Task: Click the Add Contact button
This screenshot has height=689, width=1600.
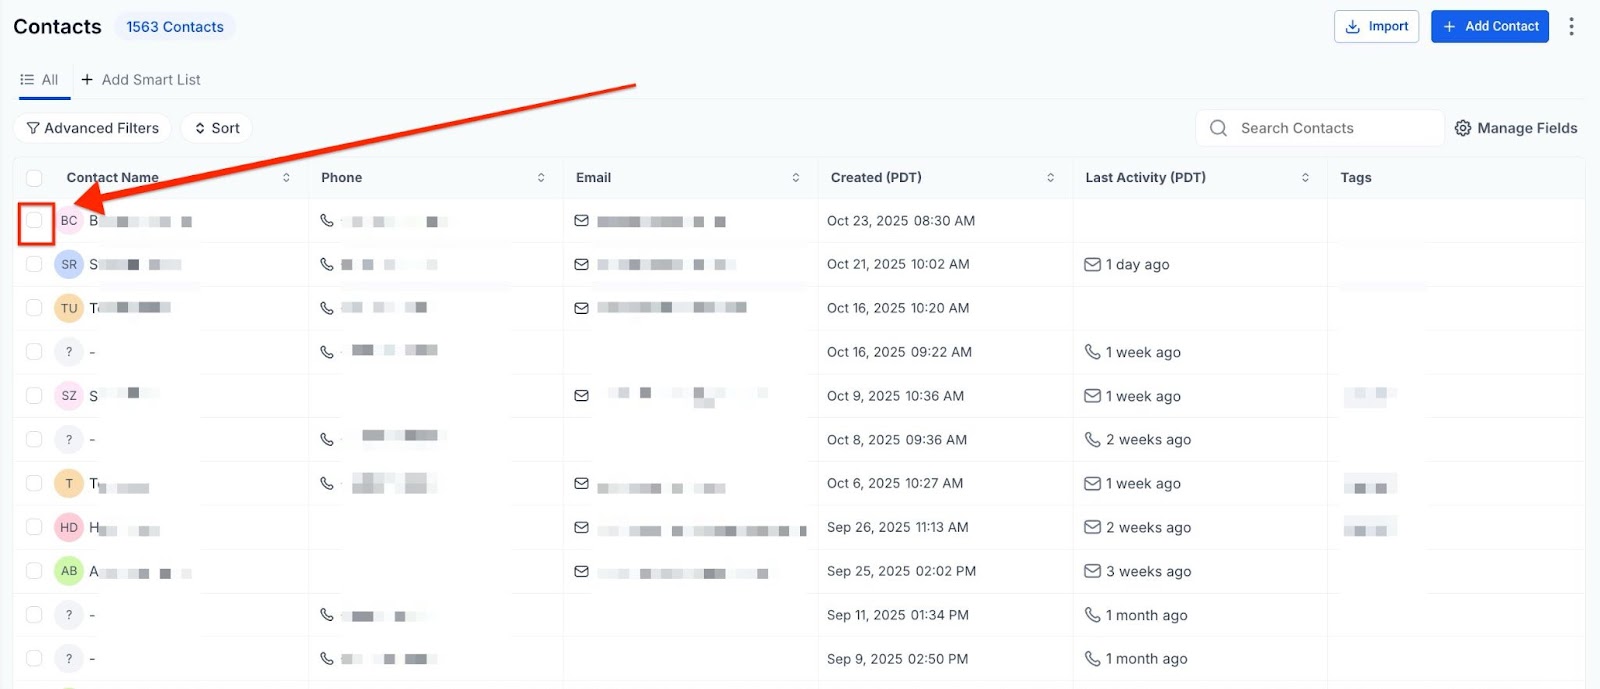Action: point(1489,27)
